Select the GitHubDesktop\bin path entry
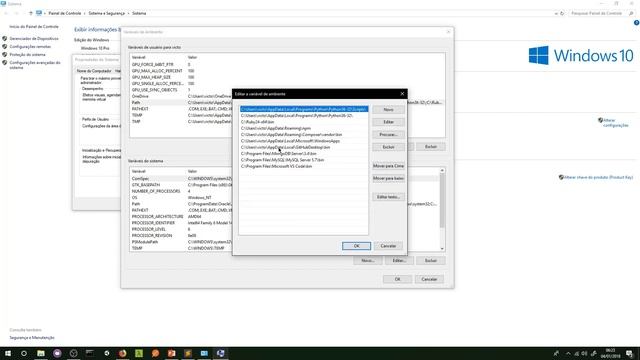This screenshot has height=360, width=640. coord(304,147)
